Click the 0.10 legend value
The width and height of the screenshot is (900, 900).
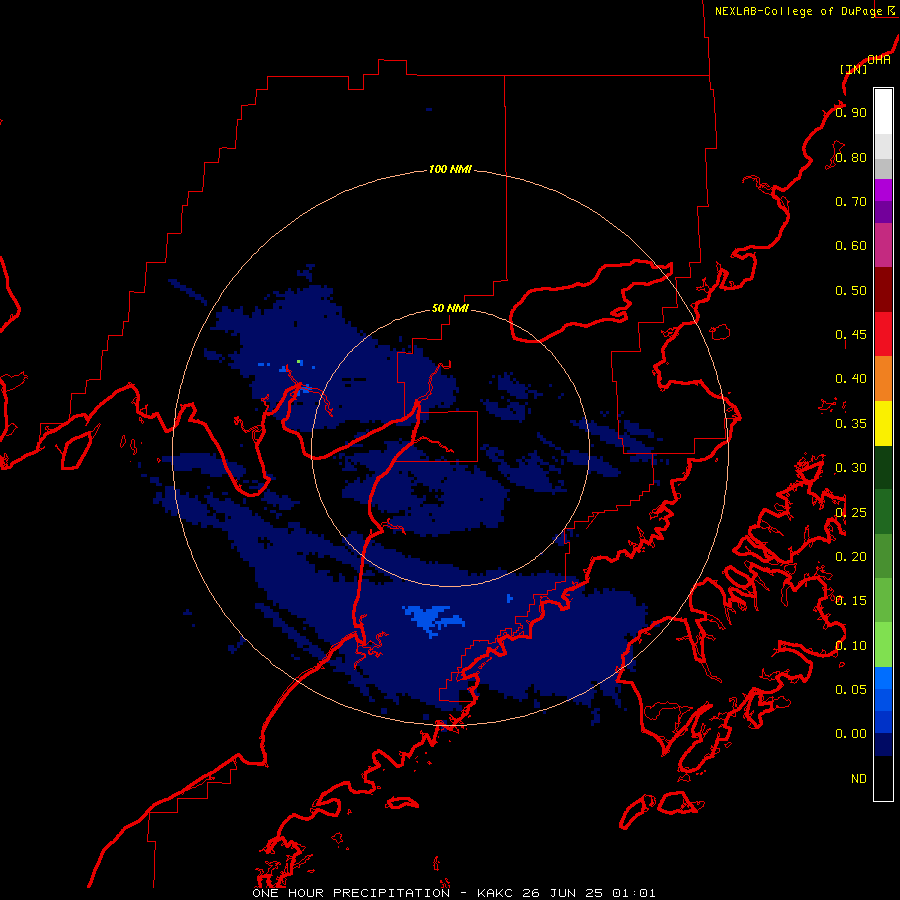click(851, 646)
